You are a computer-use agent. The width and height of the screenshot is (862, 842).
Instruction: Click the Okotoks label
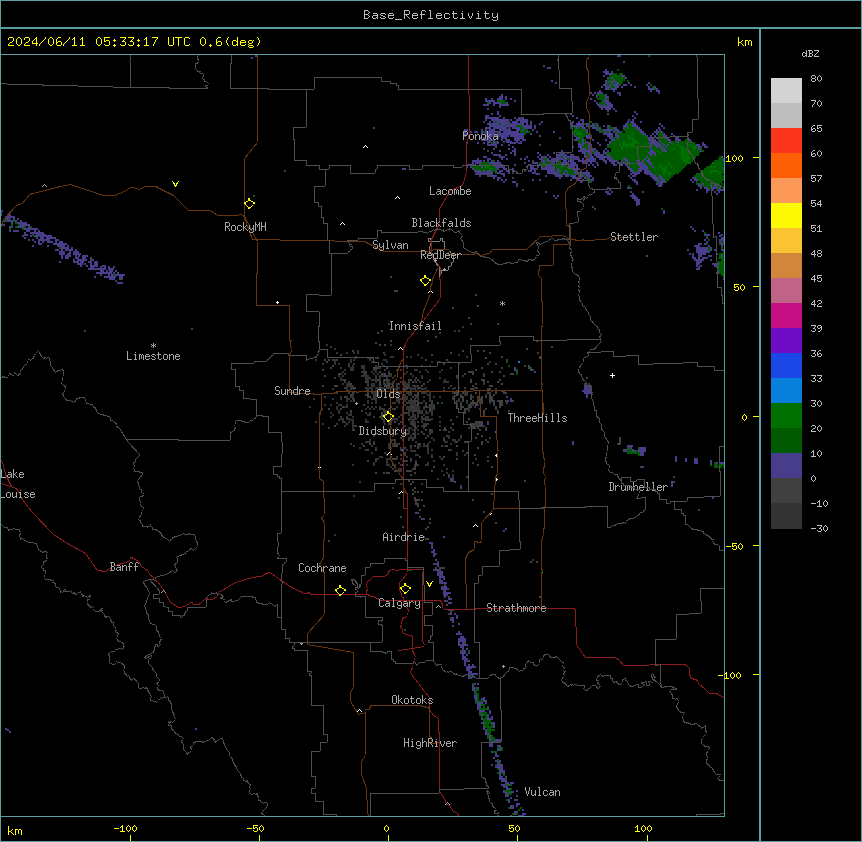pyautogui.click(x=412, y=700)
